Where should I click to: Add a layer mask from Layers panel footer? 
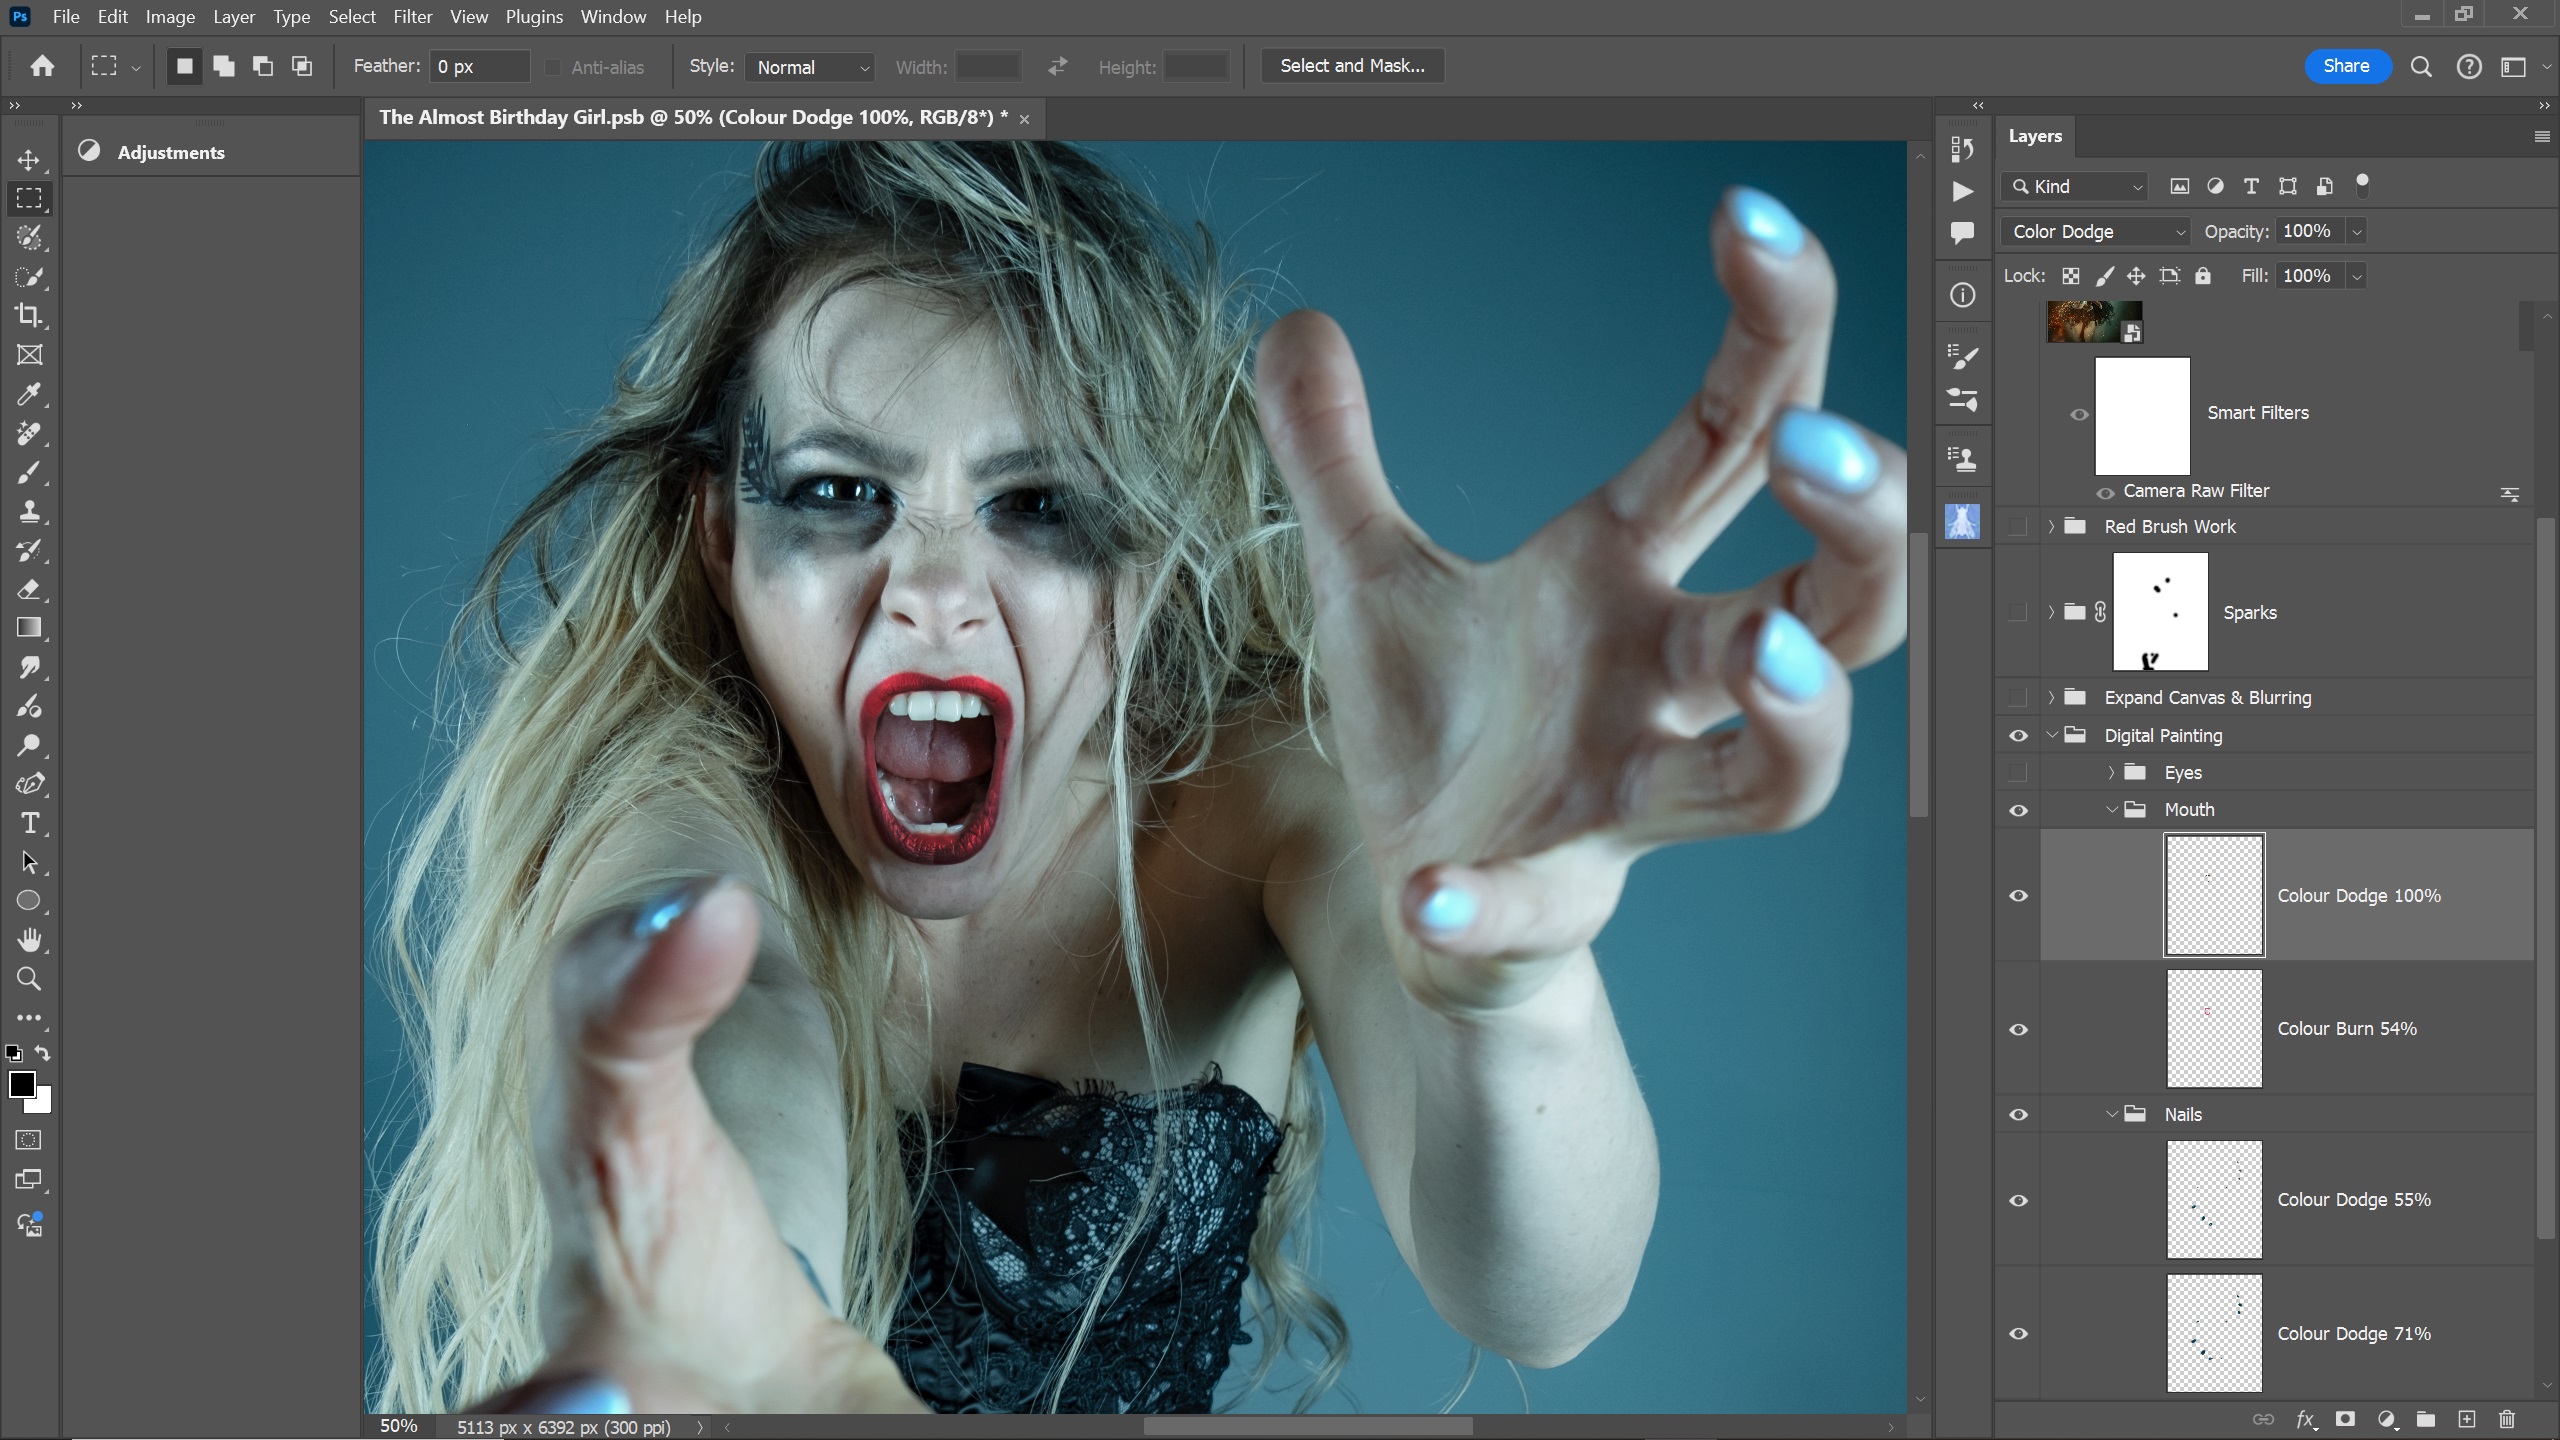[2345, 1419]
